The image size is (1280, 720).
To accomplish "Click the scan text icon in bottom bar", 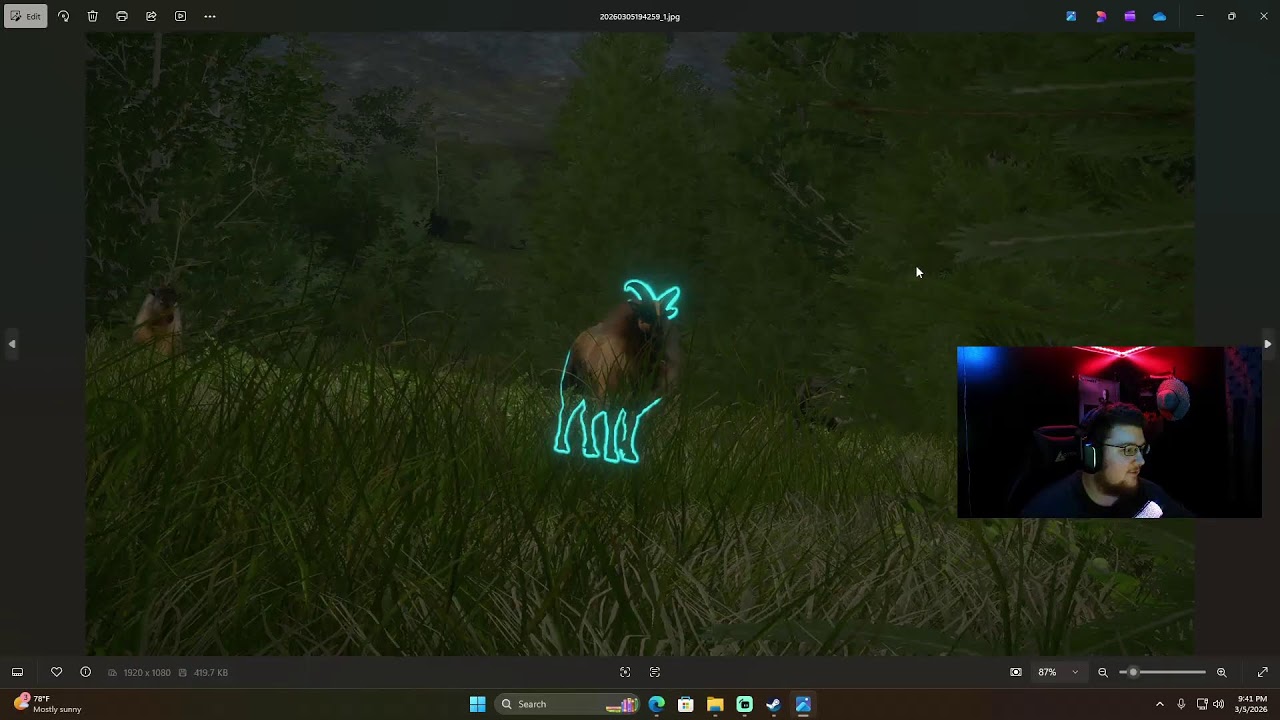I will (655, 672).
